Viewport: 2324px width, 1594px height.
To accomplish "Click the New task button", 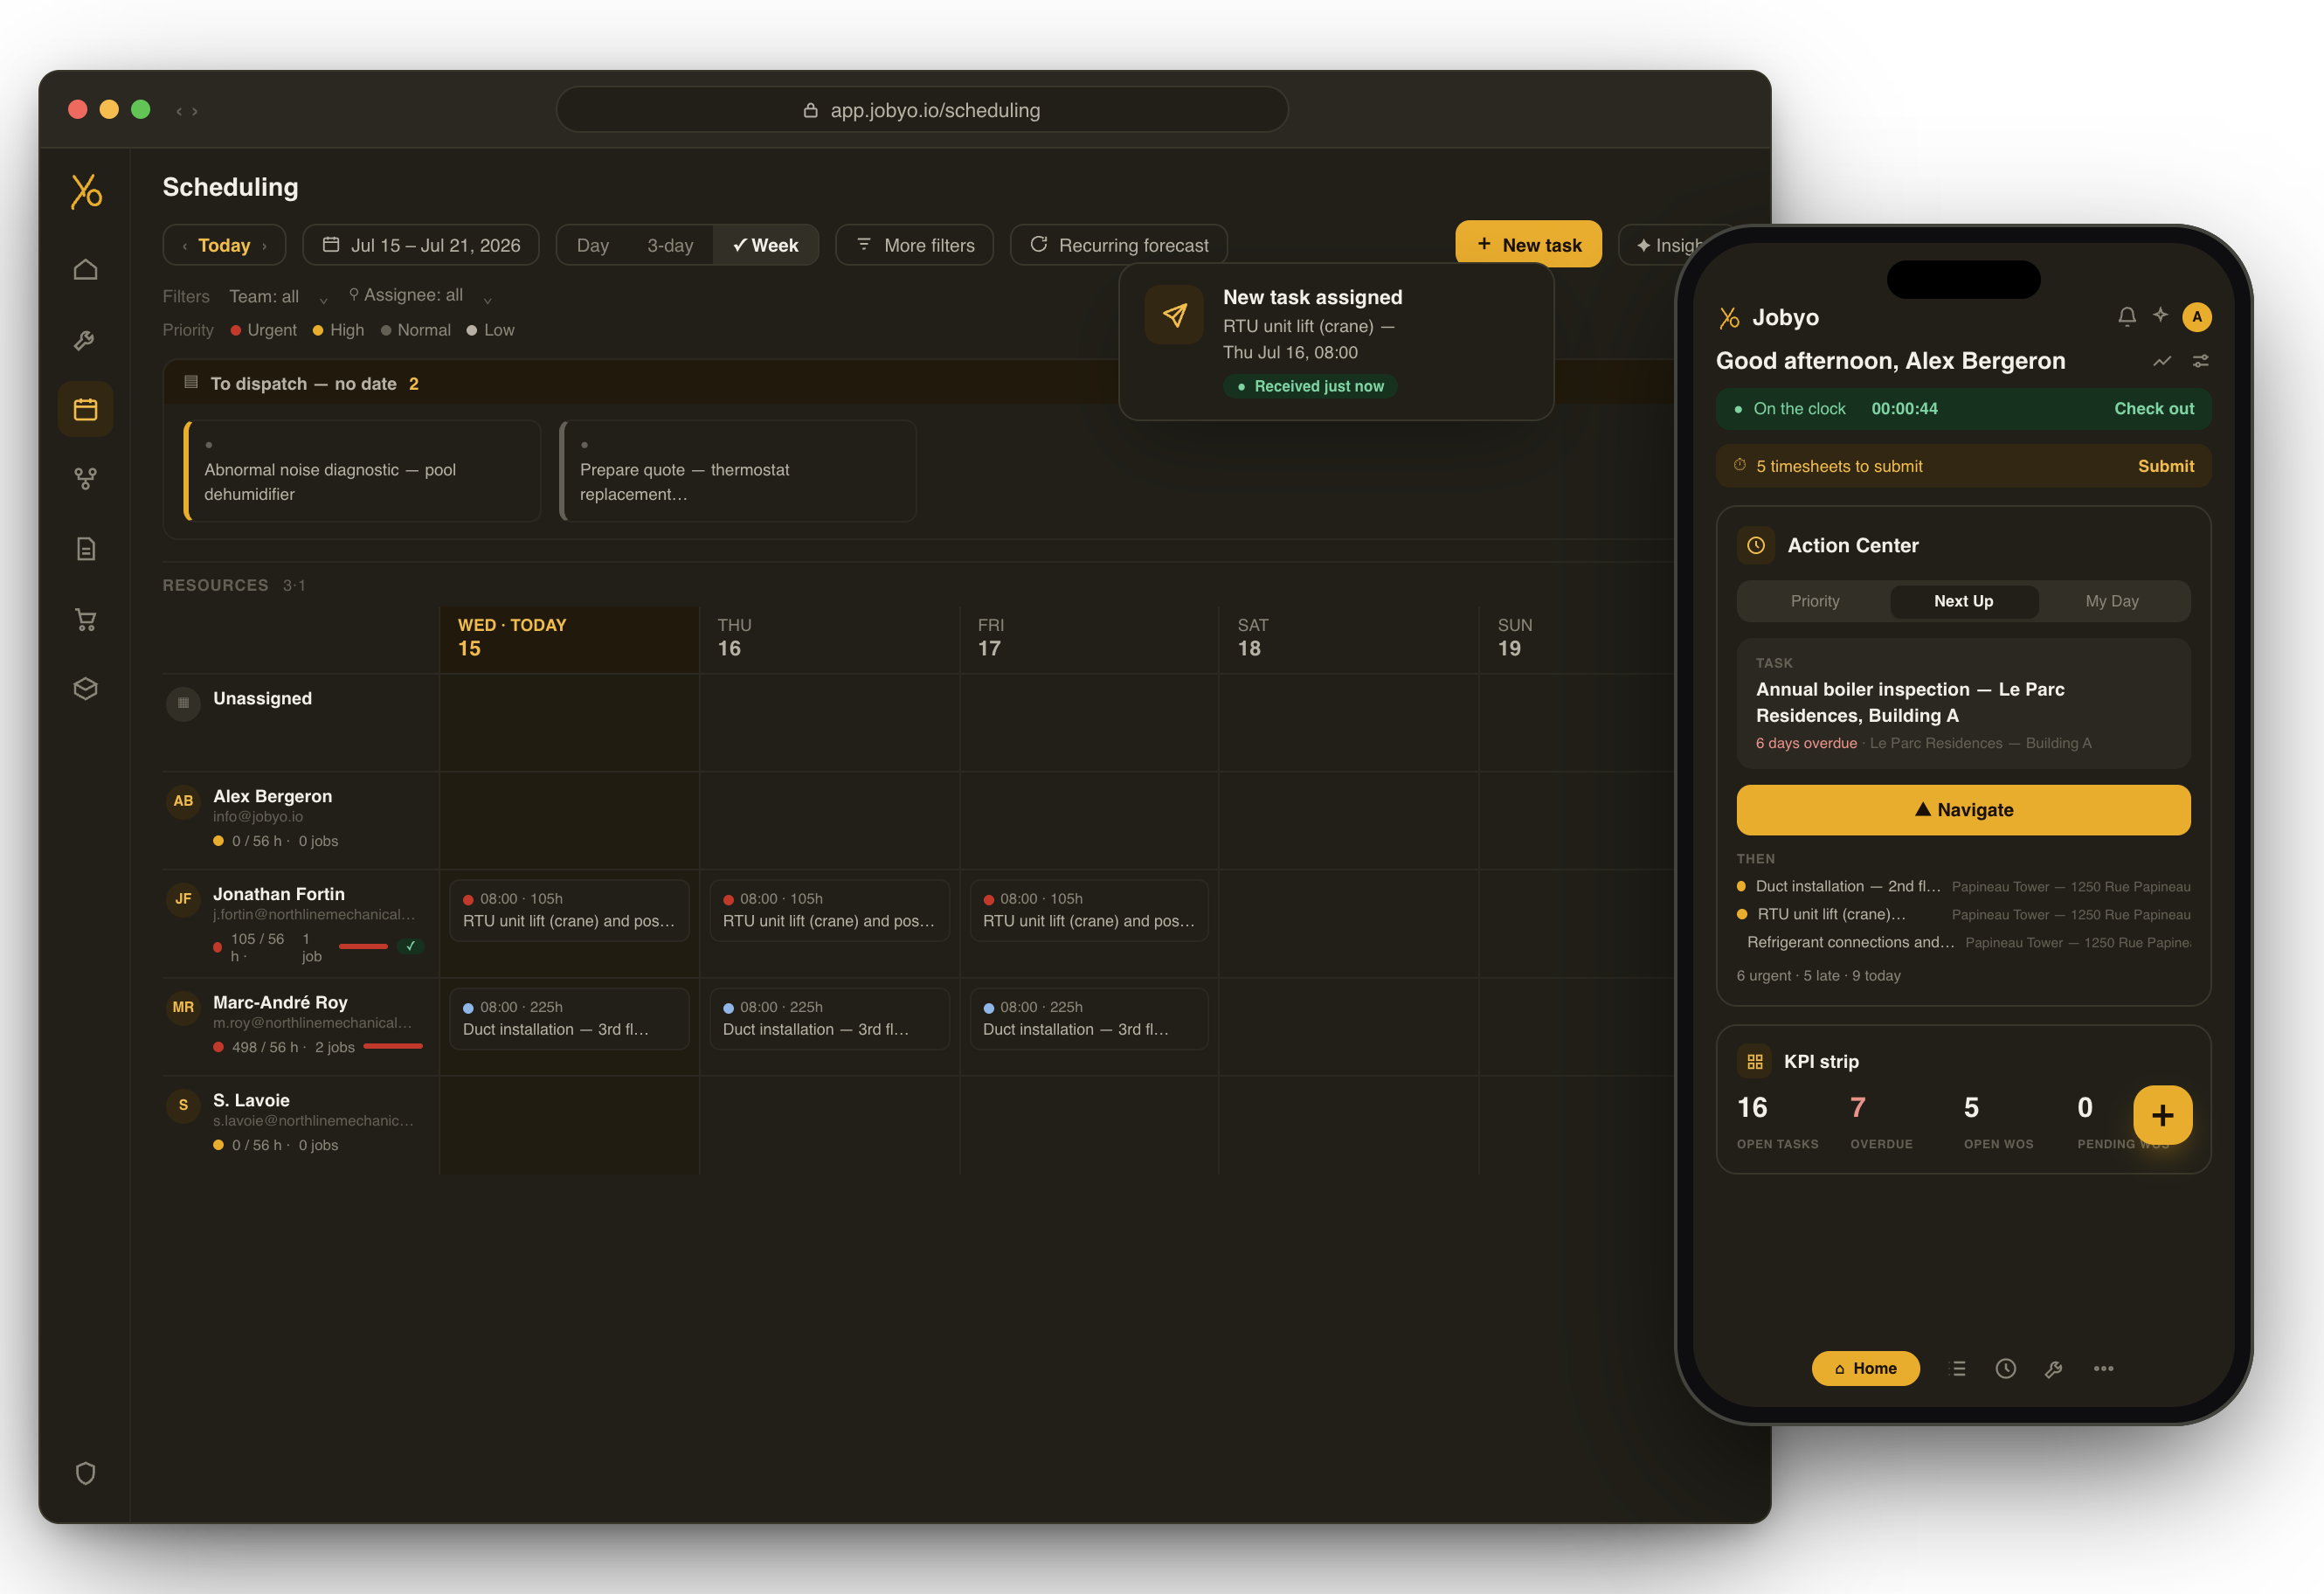I will point(1528,244).
